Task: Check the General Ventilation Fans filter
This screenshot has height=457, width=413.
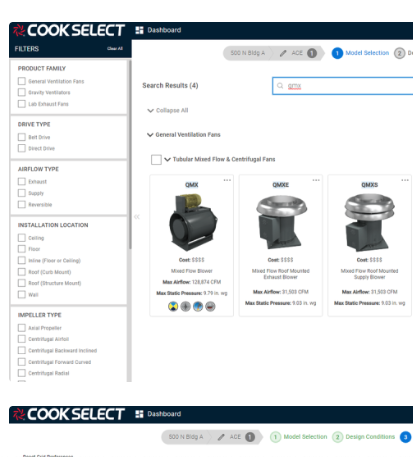Action: (x=22, y=81)
